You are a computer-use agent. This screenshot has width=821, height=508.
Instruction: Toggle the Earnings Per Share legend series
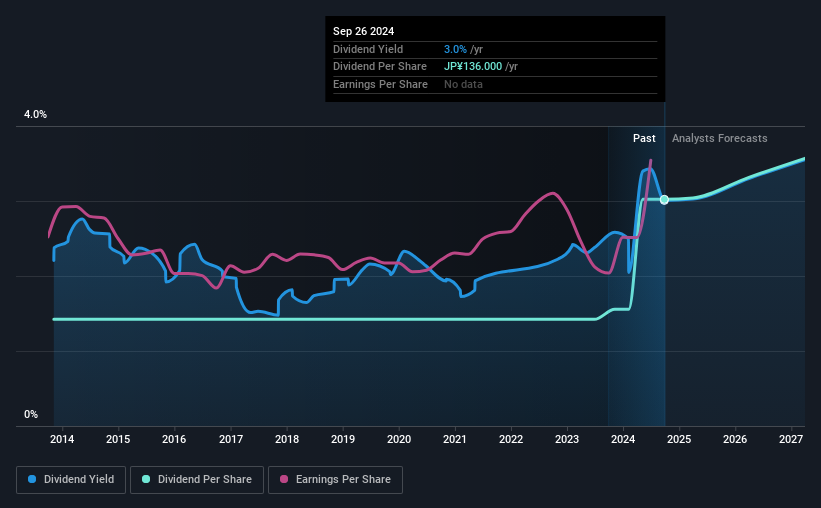(335, 480)
